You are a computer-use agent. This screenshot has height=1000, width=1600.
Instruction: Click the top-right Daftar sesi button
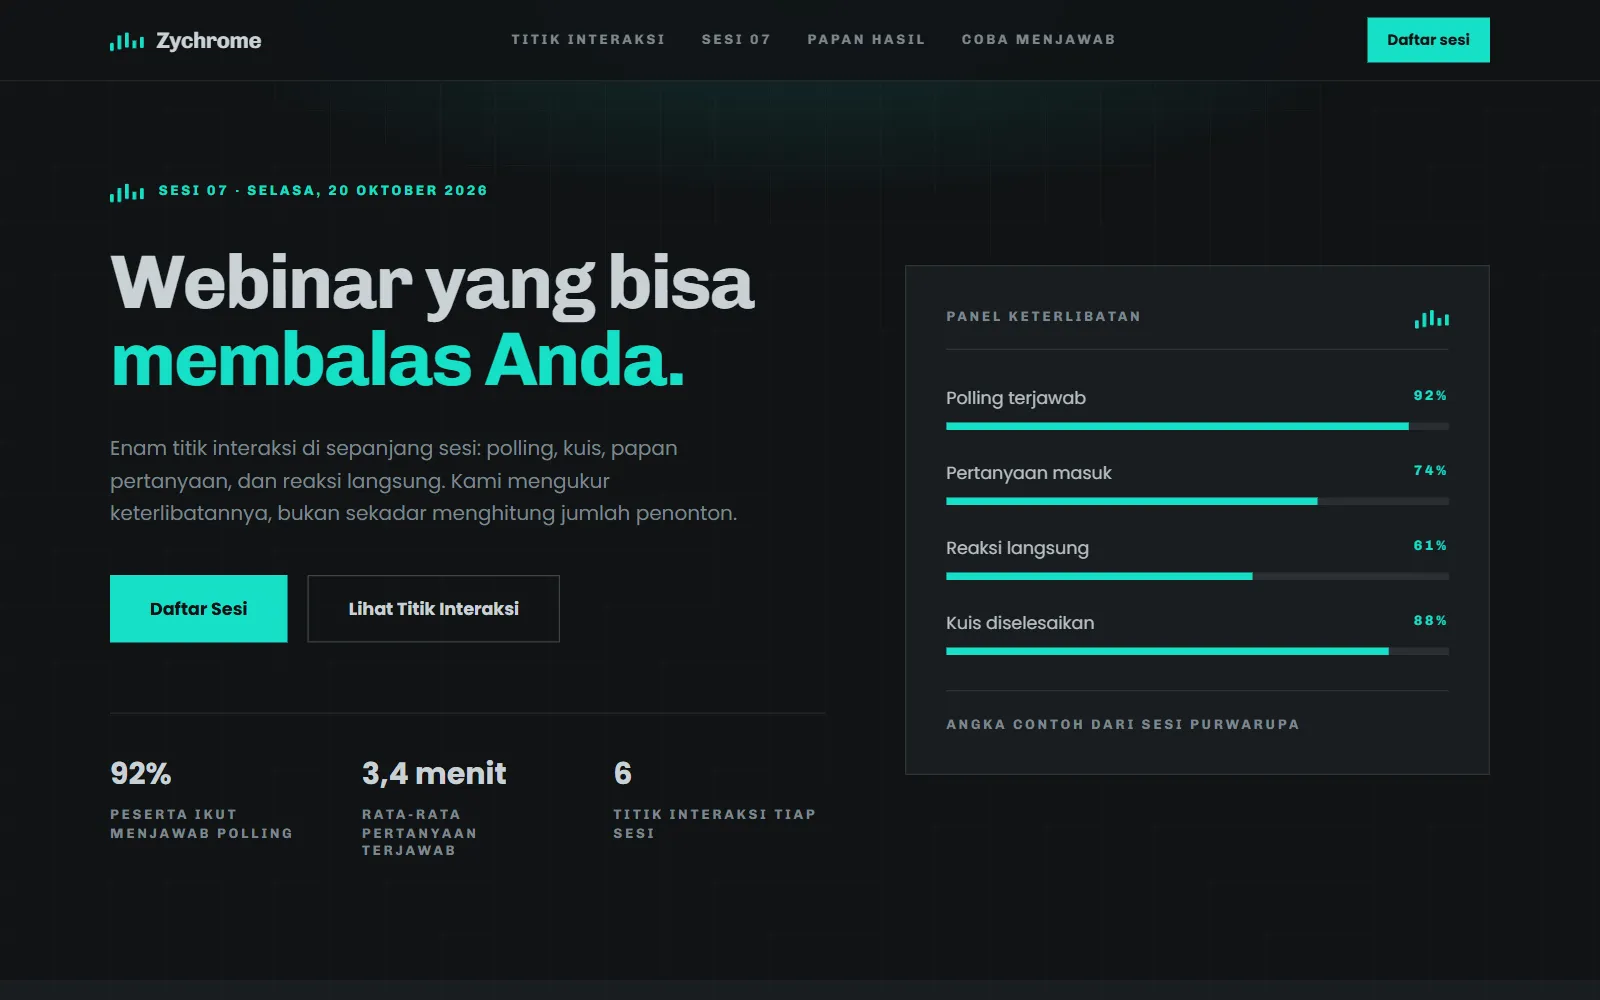click(1428, 40)
